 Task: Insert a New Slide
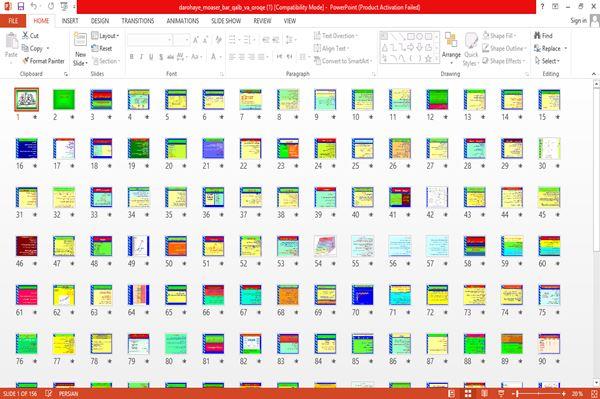[x=80, y=50]
